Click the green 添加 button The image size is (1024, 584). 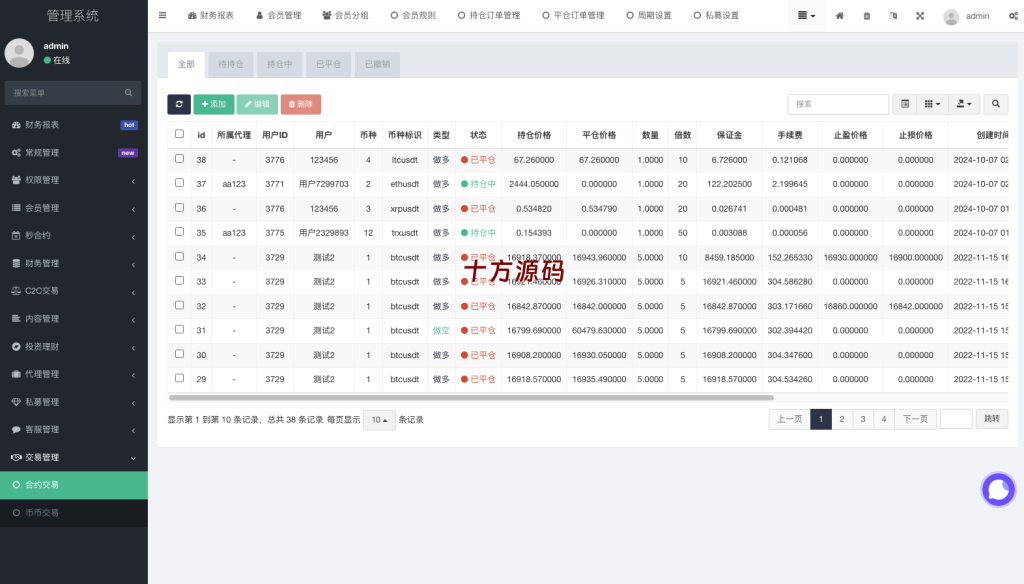pos(214,104)
